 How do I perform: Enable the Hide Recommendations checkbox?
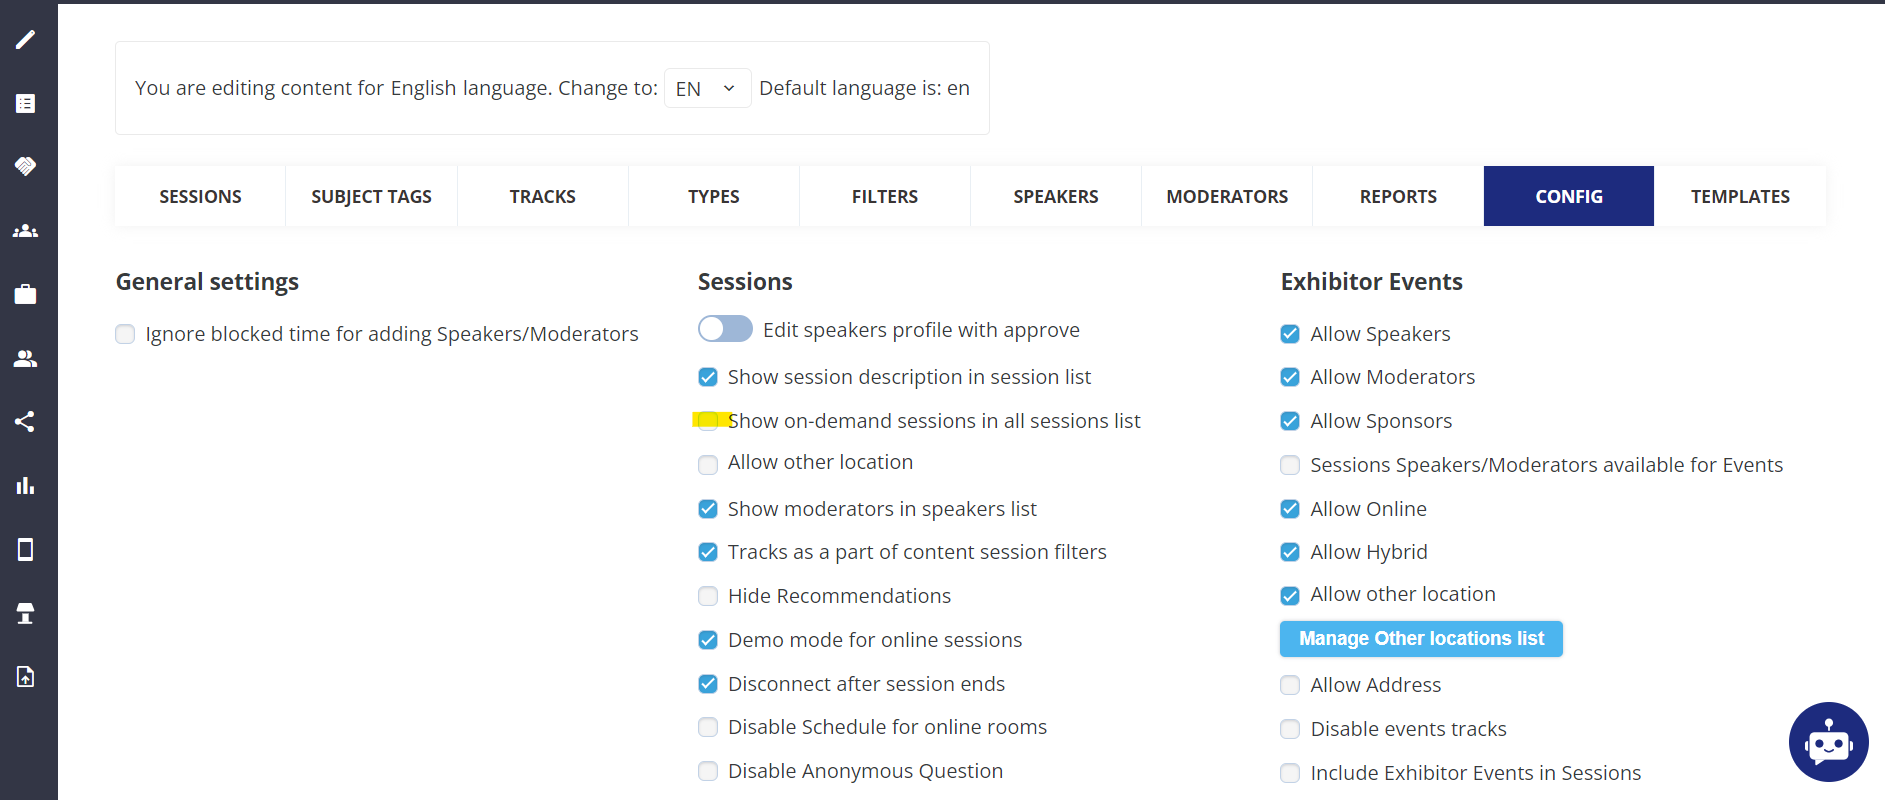pyautogui.click(x=708, y=596)
